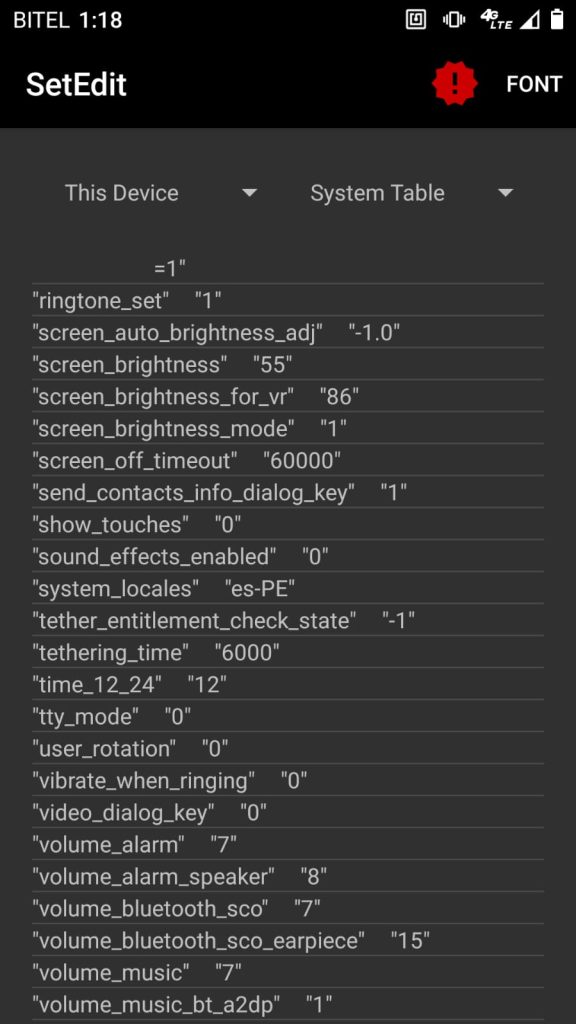
Task: Open the ringtone_set entry
Action: click(x=288, y=300)
